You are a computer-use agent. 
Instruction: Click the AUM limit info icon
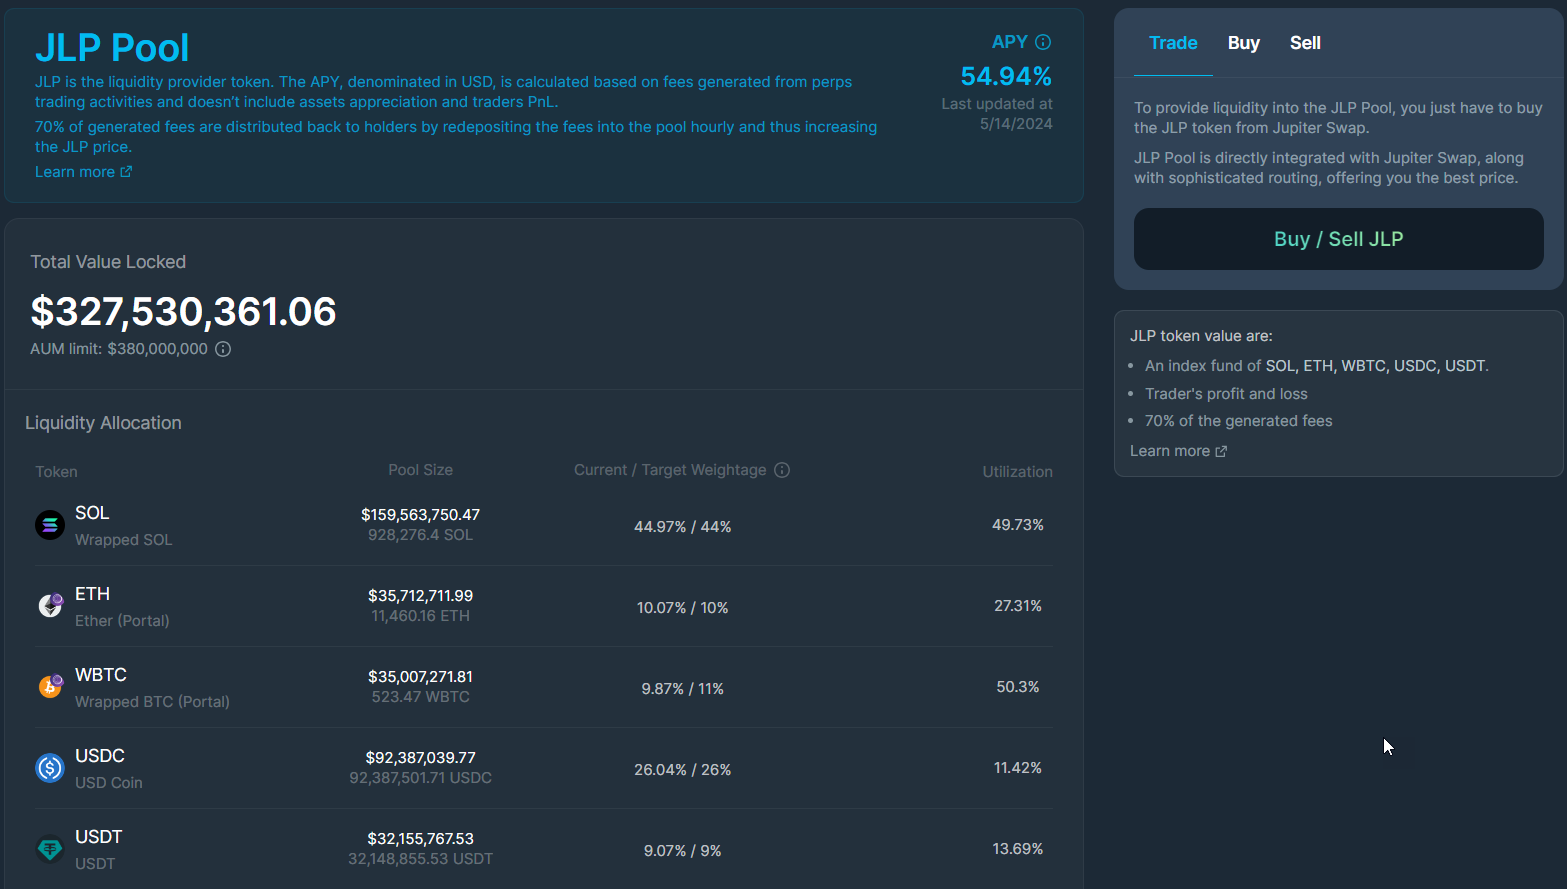tap(223, 349)
